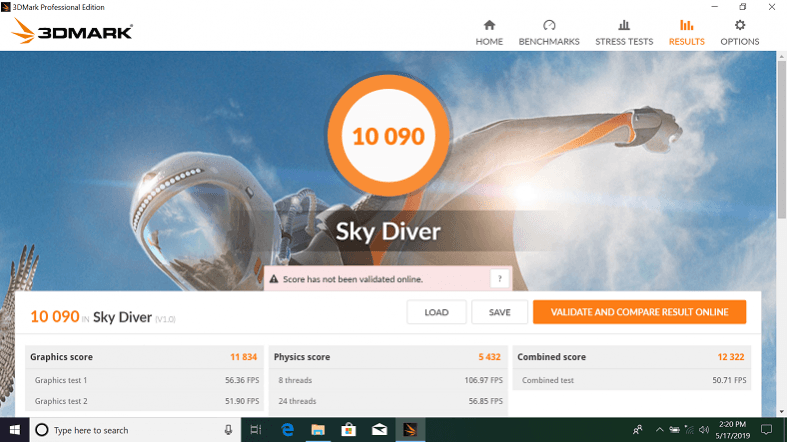Open the Wi-Fi network icon

(689, 430)
